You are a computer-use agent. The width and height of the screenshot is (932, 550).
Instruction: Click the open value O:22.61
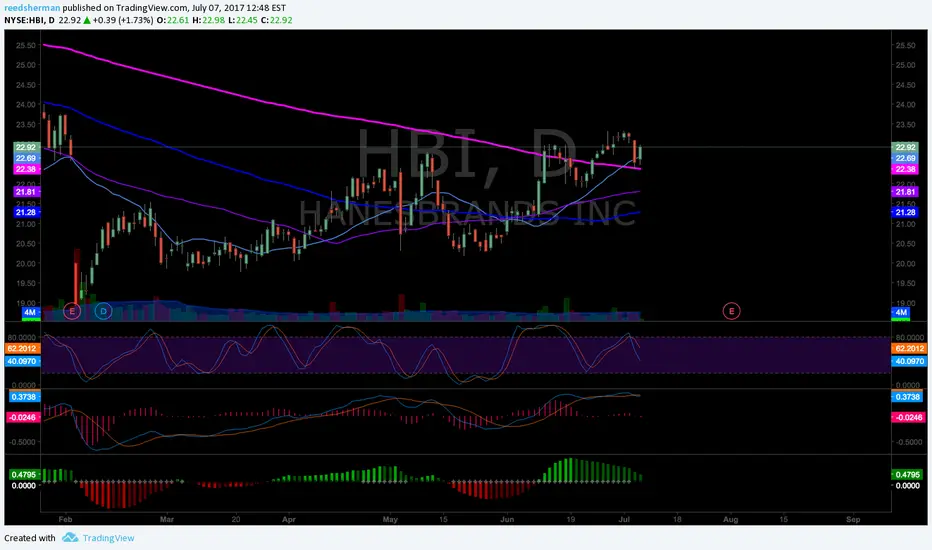coord(173,20)
